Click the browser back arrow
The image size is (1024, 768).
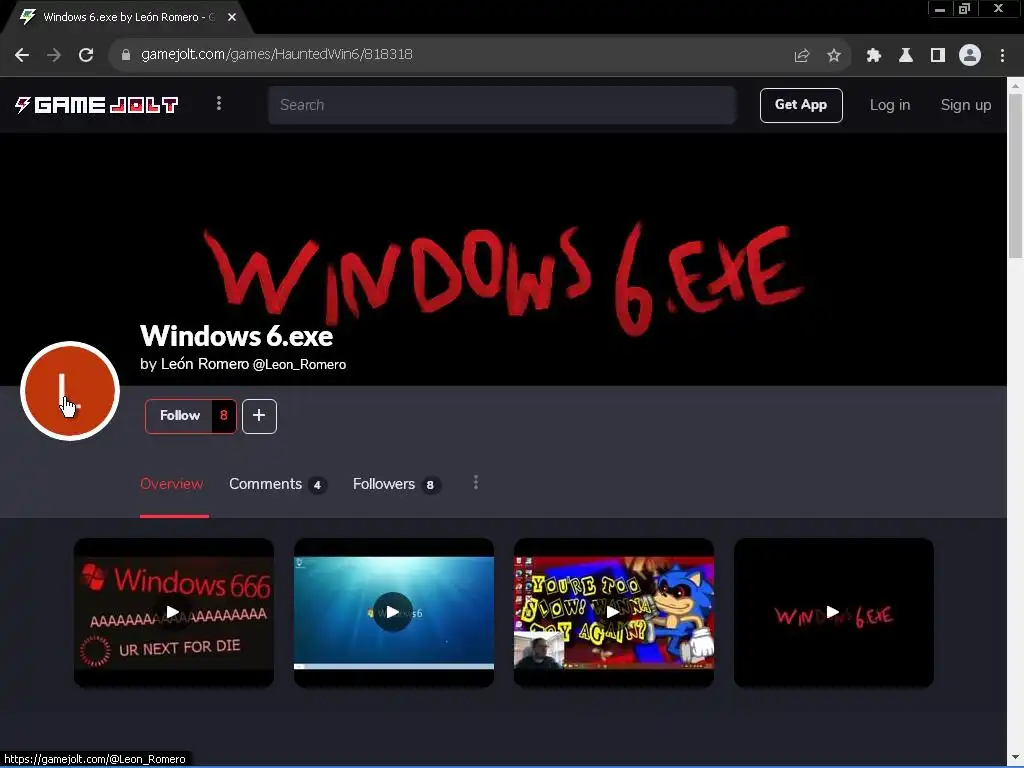coord(22,55)
